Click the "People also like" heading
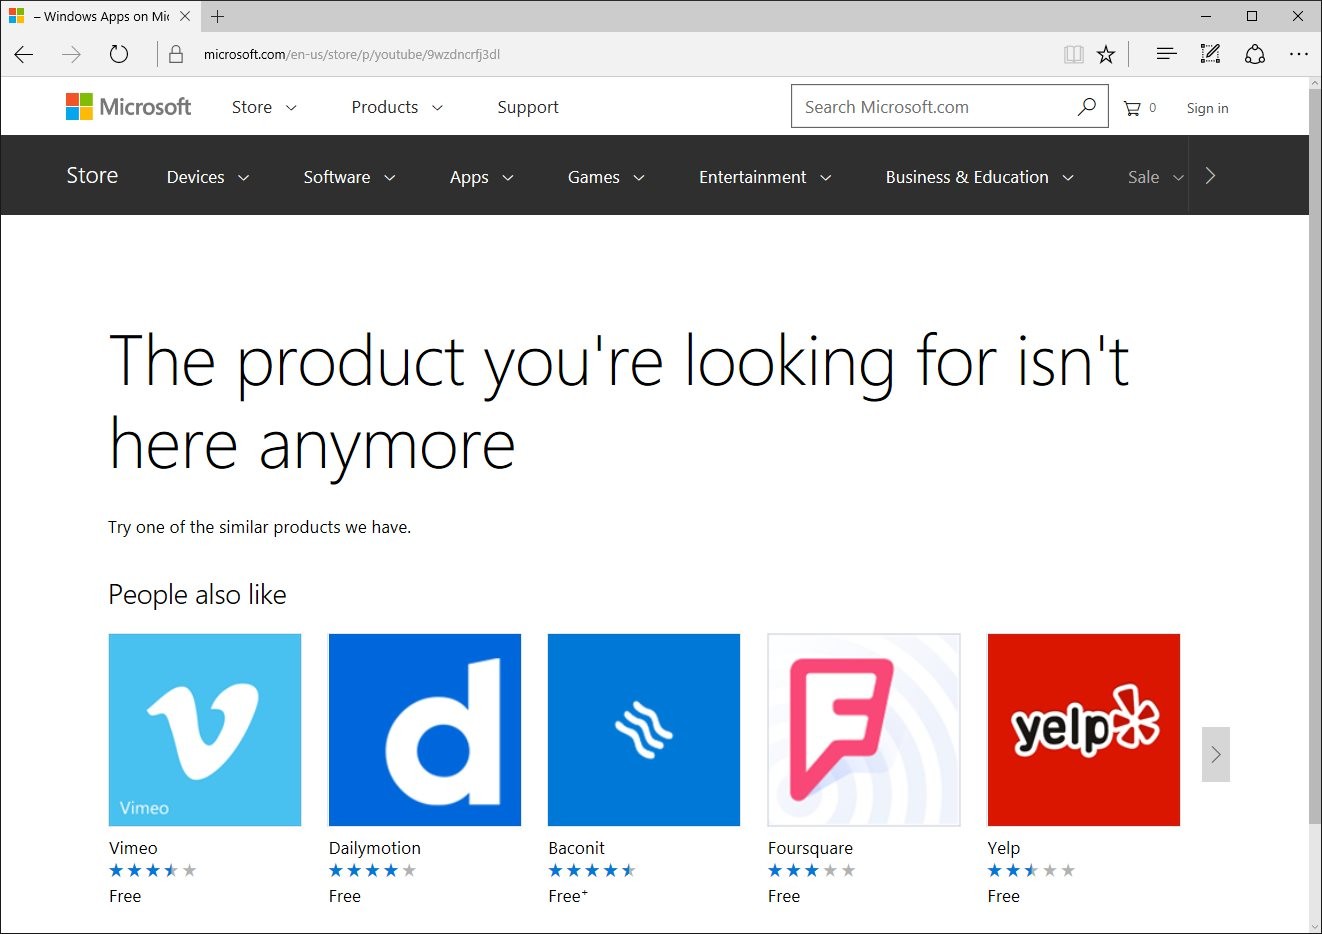This screenshot has height=934, width=1322. [197, 595]
